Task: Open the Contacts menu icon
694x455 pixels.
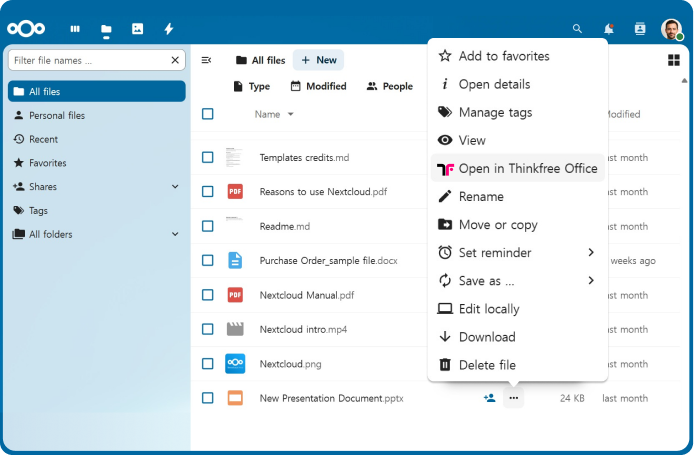Action: (640, 29)
